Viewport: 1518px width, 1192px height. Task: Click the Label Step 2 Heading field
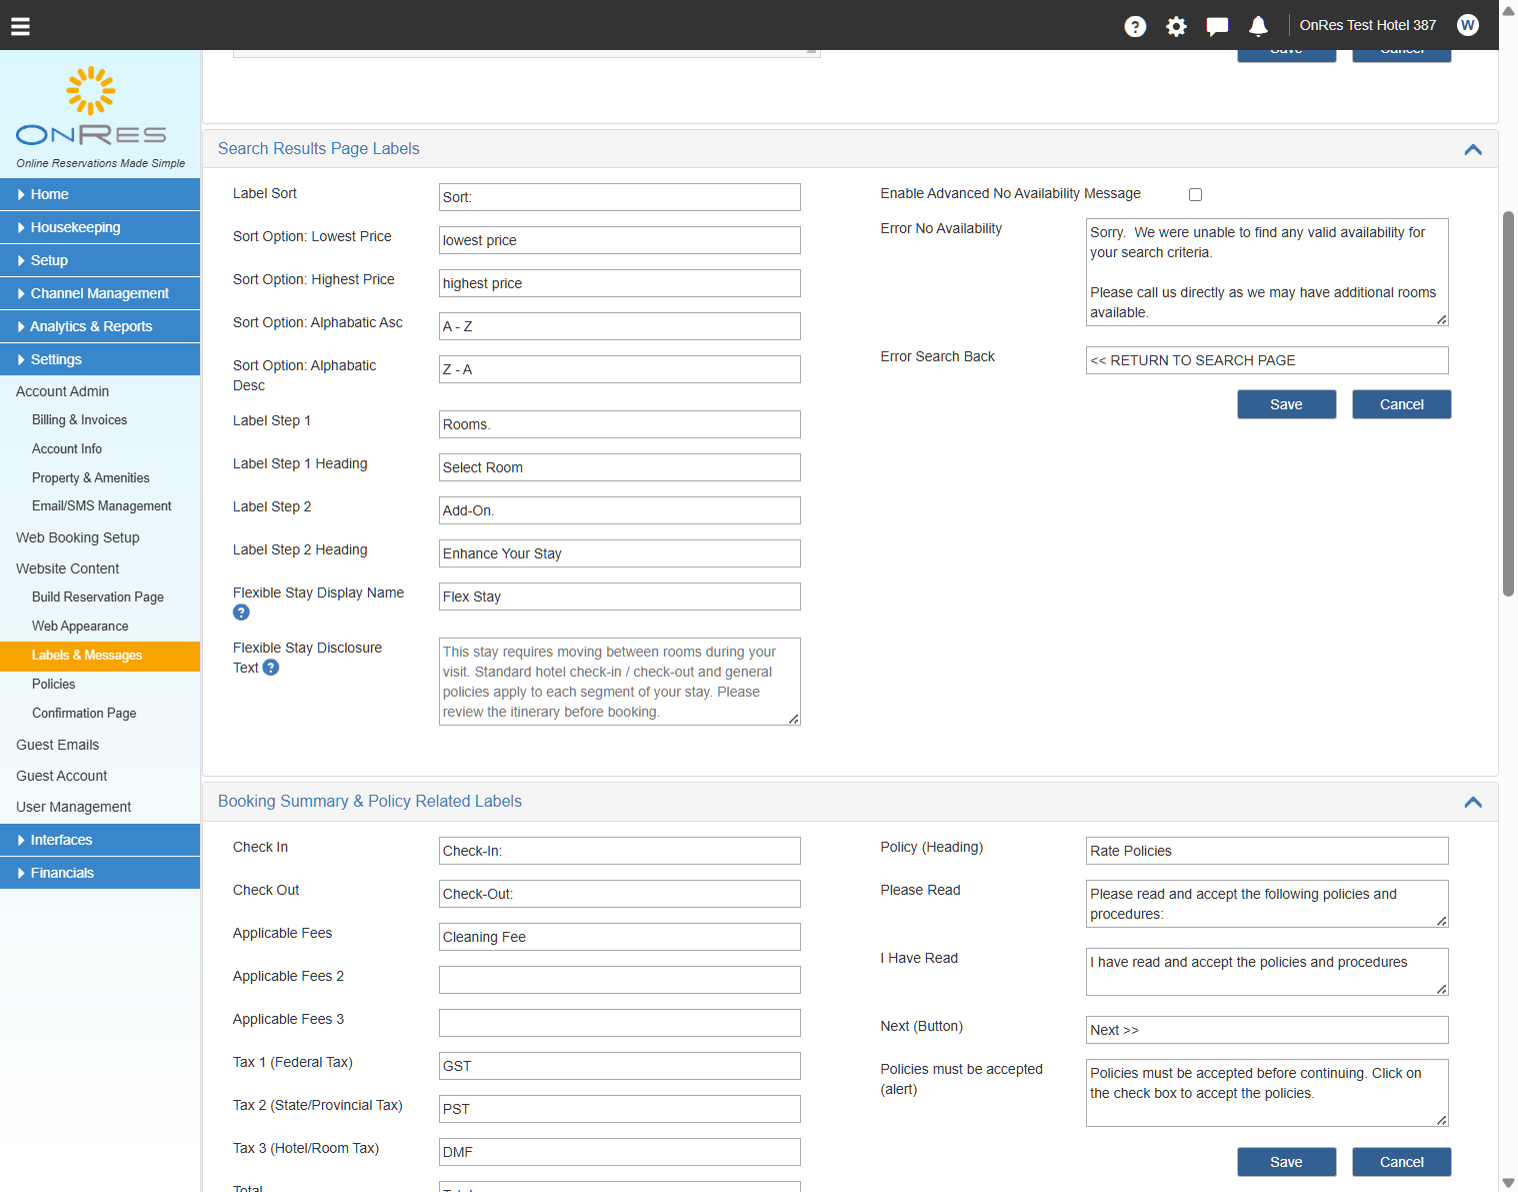point(620,553)
